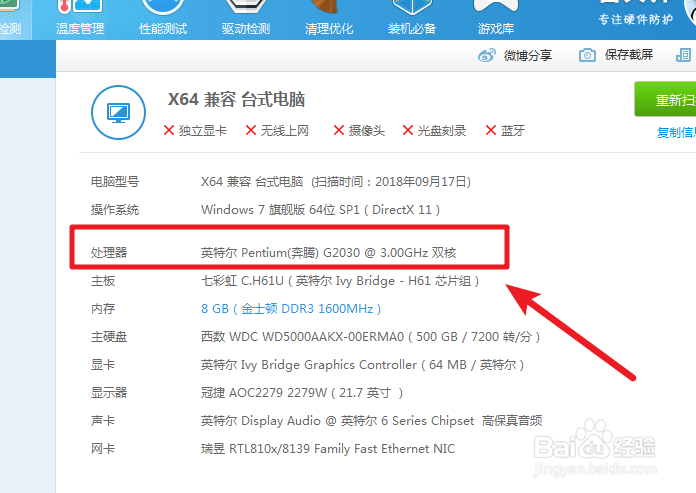This screenshot has height=493, width=696.
Task: Open the 清理优化 cleanup tab
Action: pos(329,19)
